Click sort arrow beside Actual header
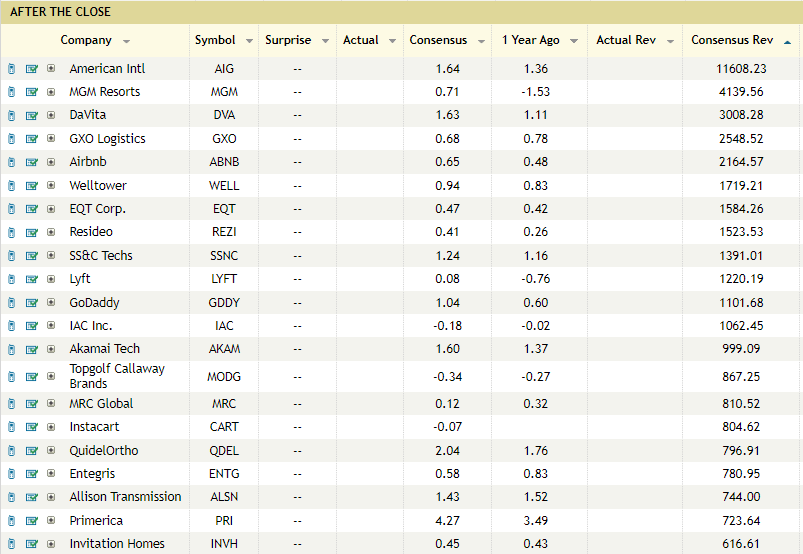This screenshot has height=554, width=803. click(392, 41)
